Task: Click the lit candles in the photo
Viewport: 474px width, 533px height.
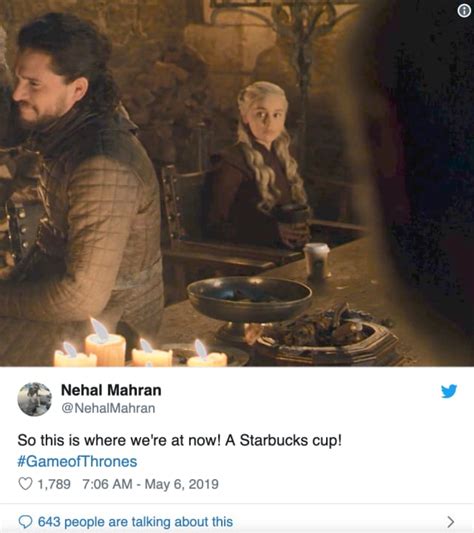Action: point(140,346)
